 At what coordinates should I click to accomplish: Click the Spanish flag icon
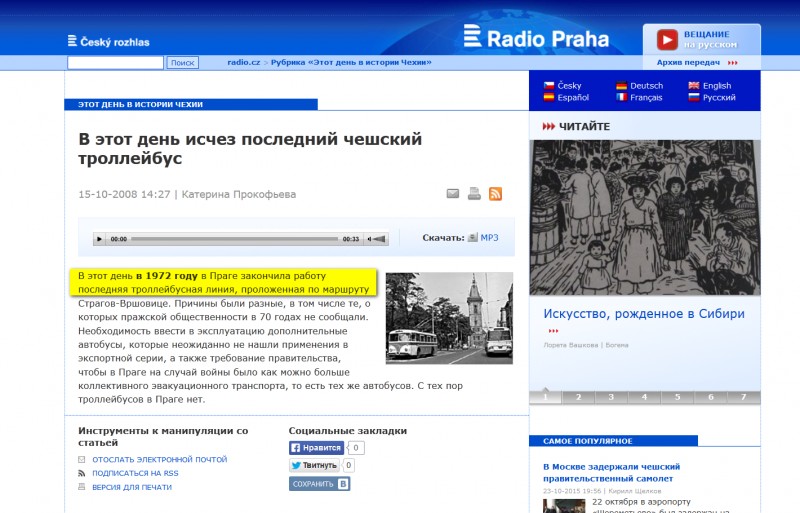(548, 98)
